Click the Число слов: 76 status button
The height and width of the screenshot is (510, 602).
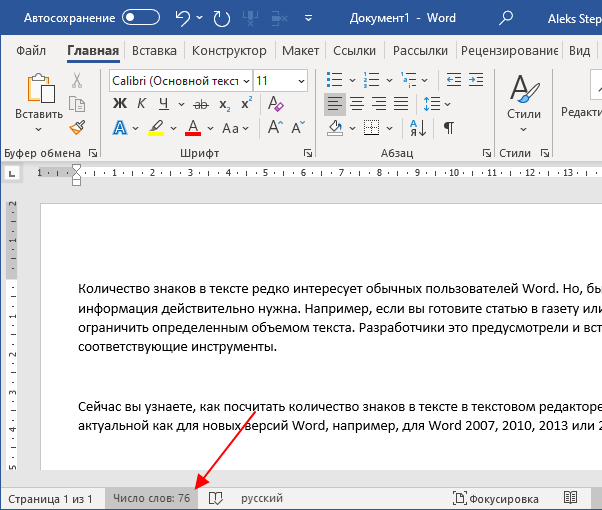pyautogui.click(x=152, y=498)
